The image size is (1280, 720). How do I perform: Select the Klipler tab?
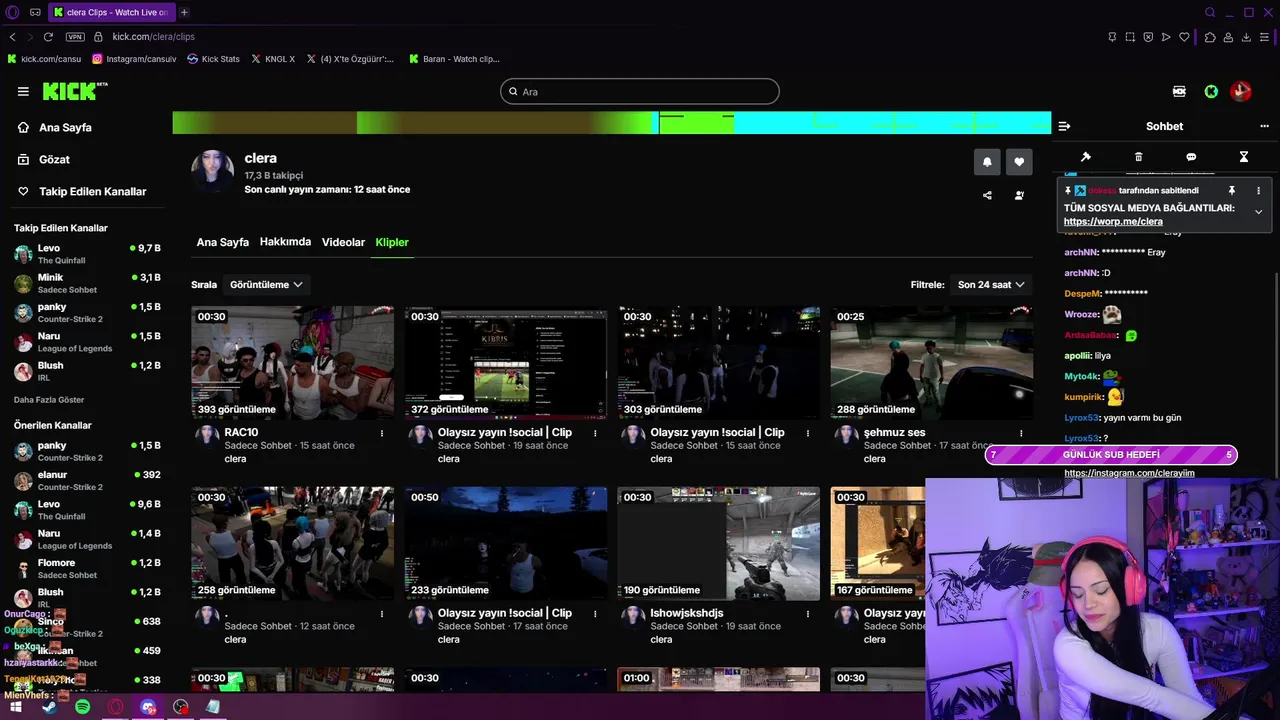[x=392, y=242]
